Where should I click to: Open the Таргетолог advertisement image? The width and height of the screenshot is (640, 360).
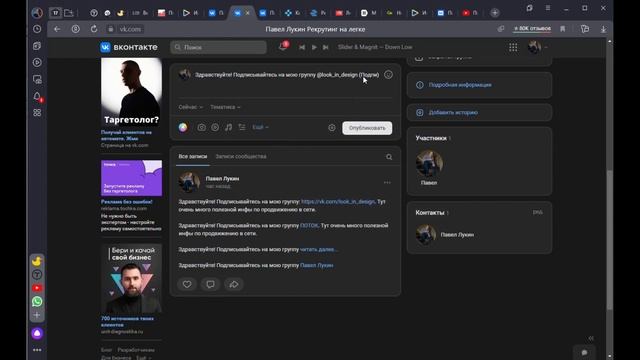coord(131,92)
